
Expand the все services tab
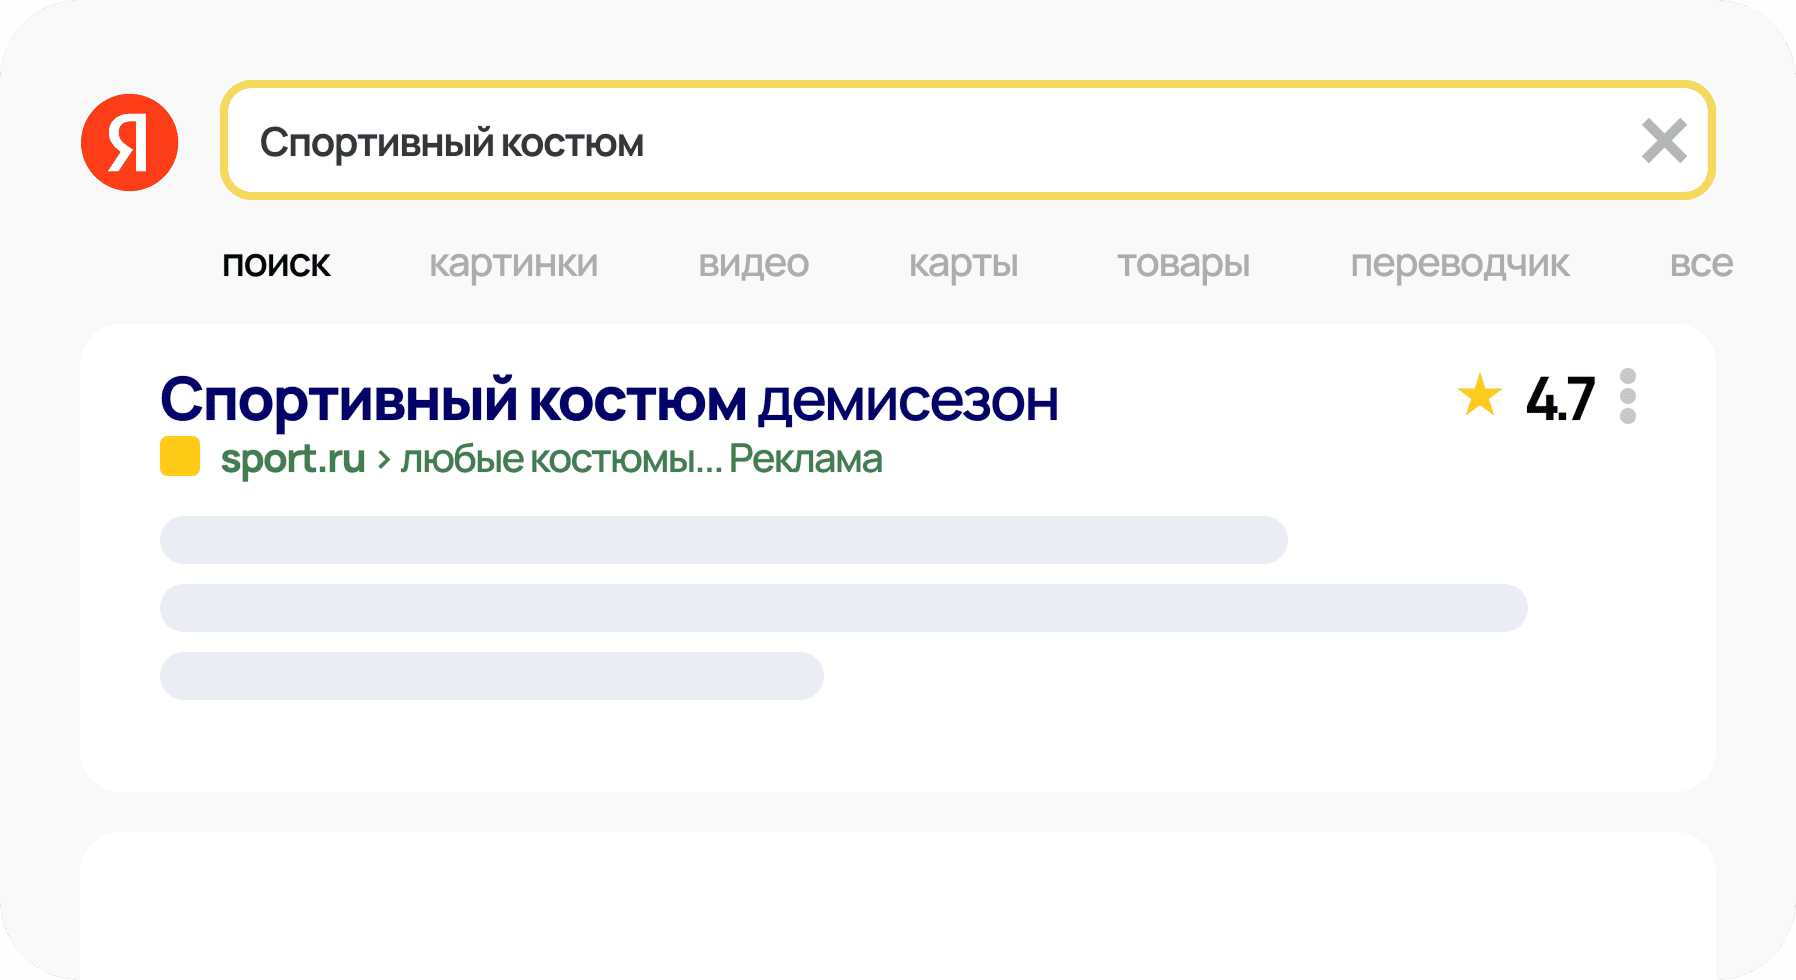click(1701, 264)
